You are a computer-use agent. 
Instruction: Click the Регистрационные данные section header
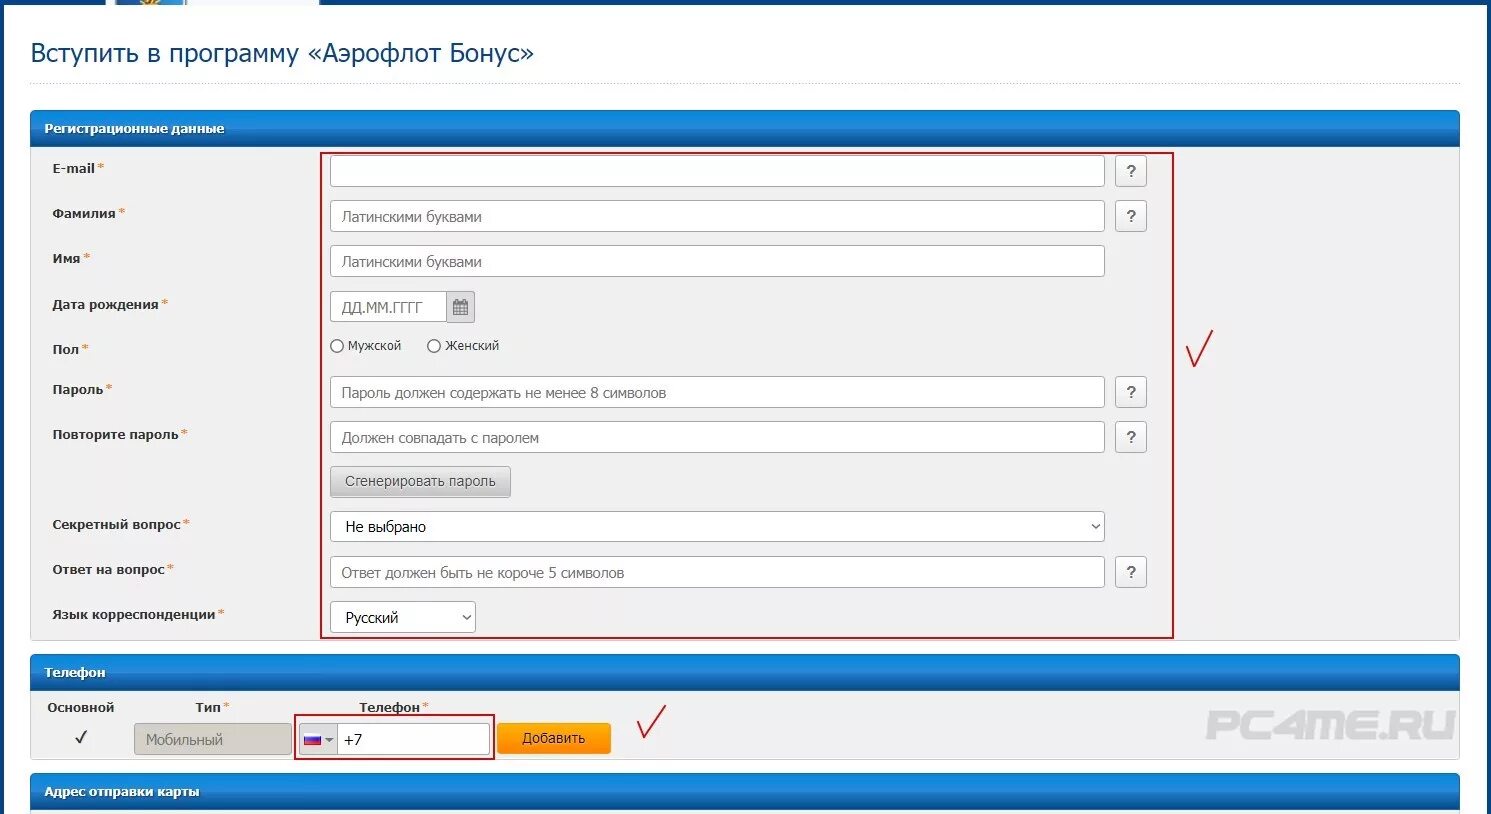[745, 129]
